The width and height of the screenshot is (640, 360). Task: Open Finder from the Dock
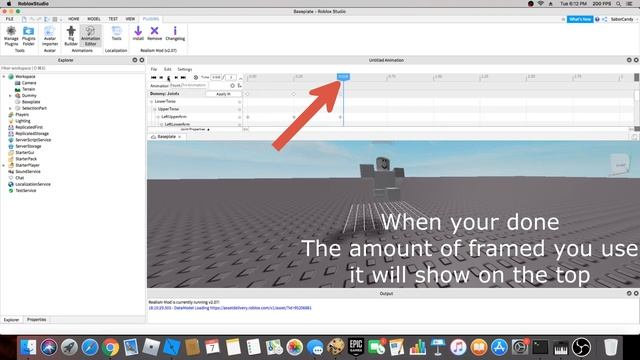point(28,347)
